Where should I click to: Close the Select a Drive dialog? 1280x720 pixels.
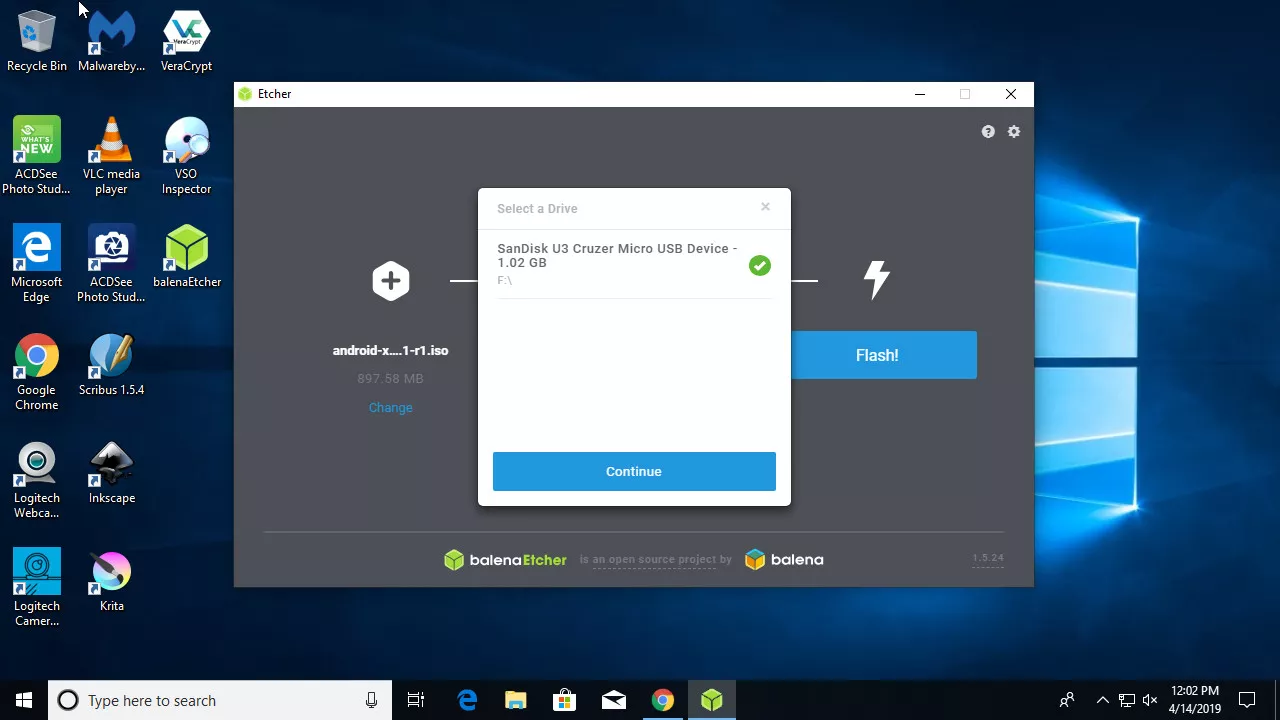pyautogui.click(x=765, y=207)
